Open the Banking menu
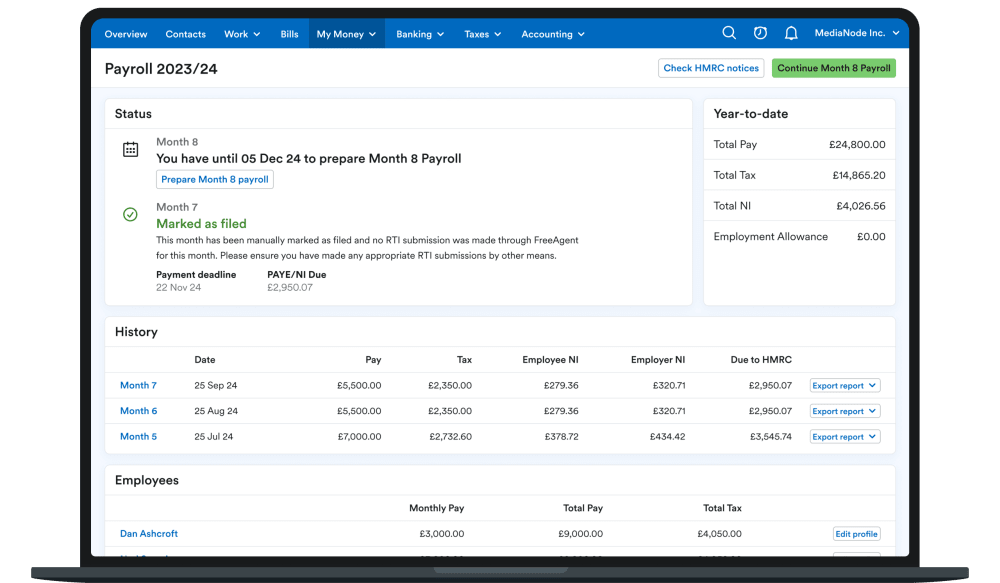The width and height of the screenshot is (1000, 583). pos(420,34)
